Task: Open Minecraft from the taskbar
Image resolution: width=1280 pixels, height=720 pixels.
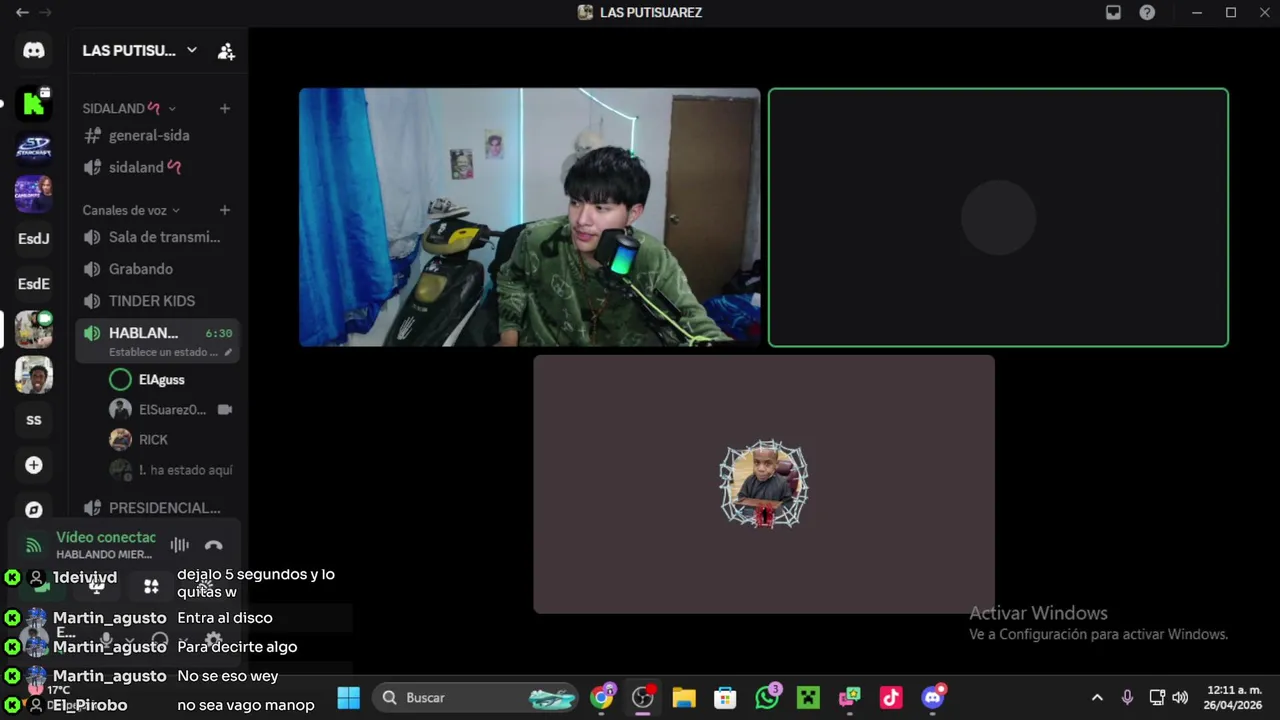Action: (808, 697)
